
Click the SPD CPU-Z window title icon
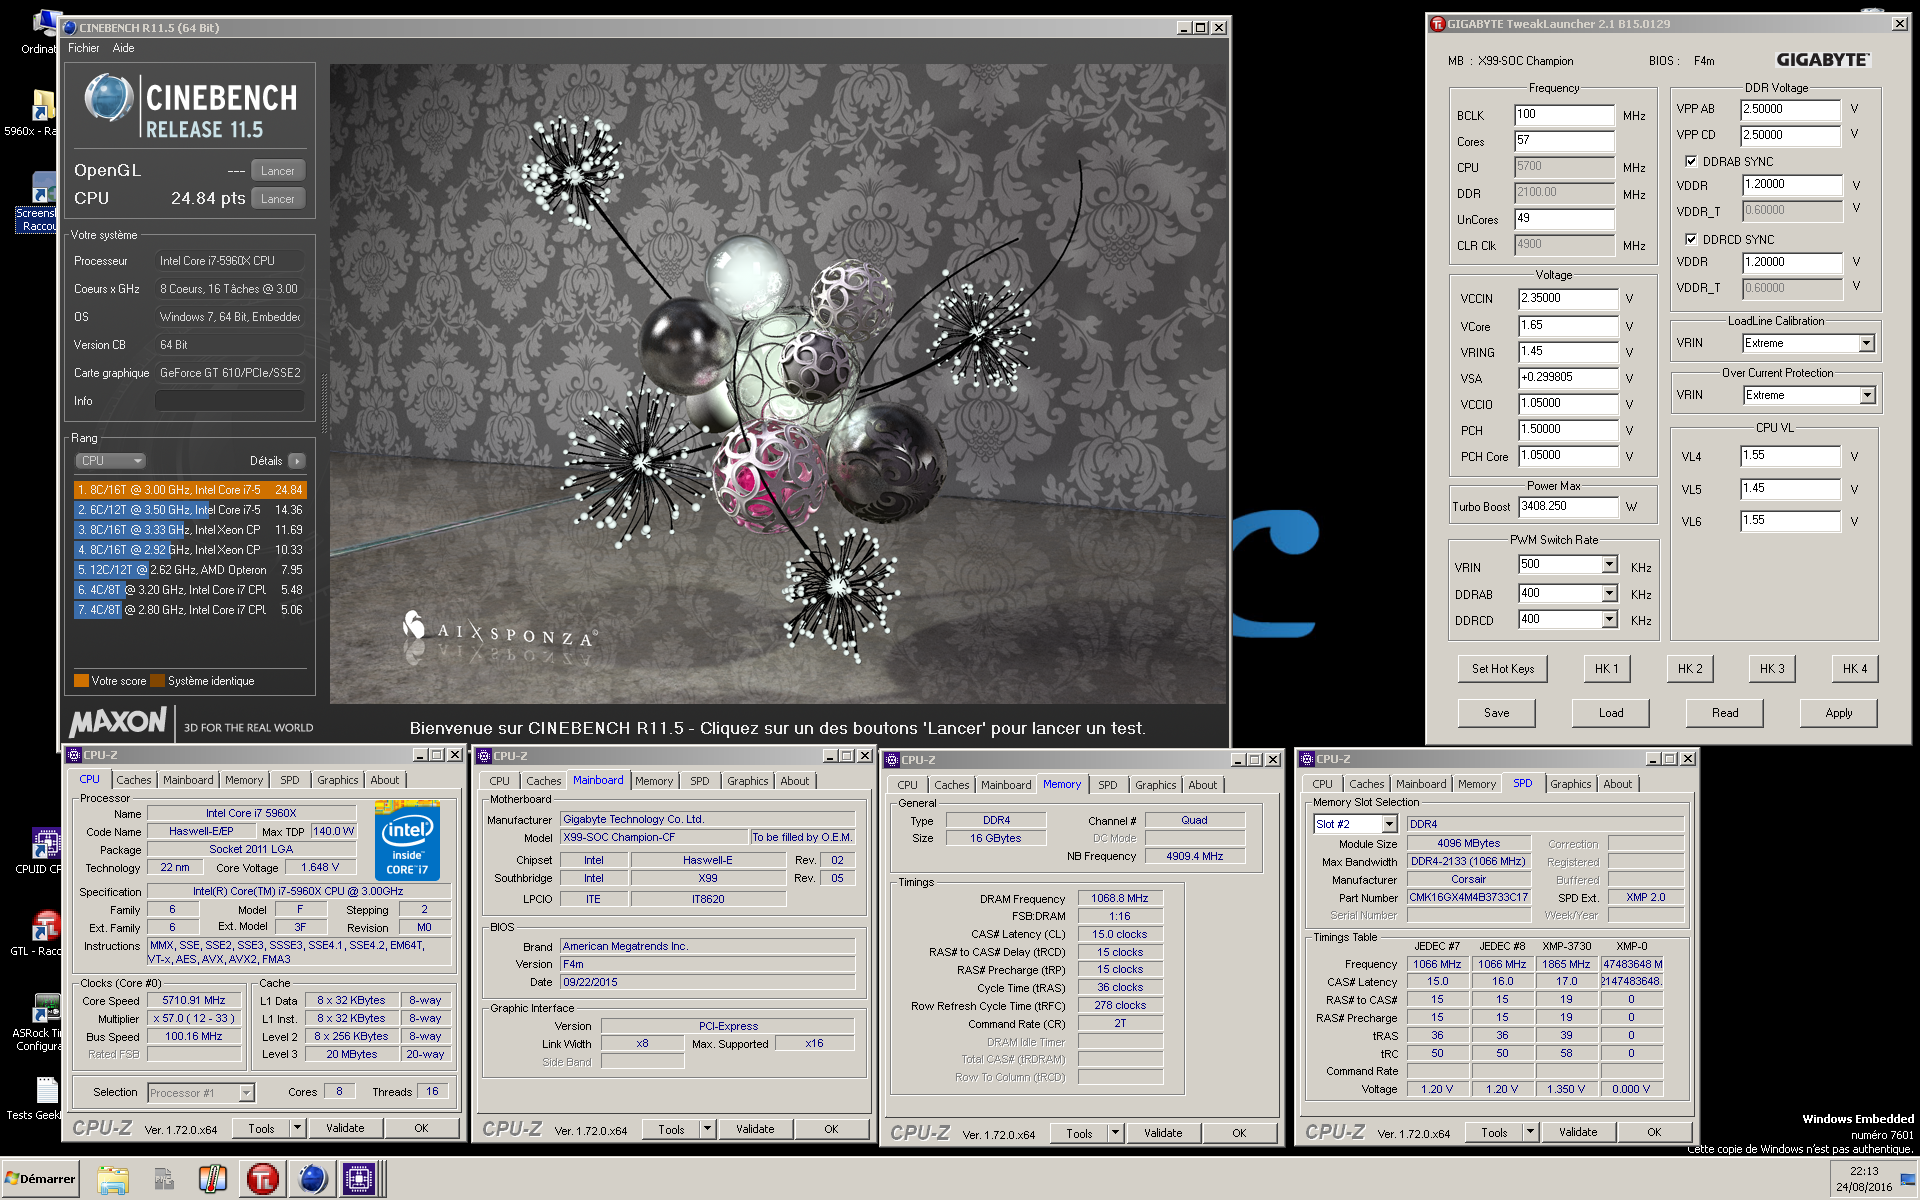(1307, 759)
